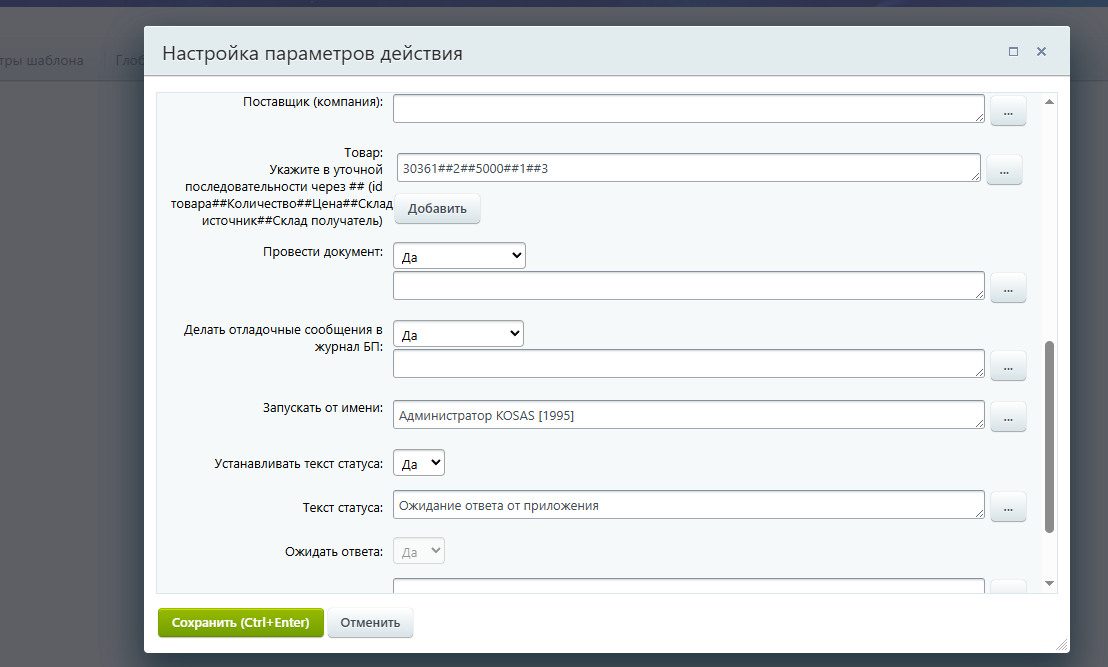Click the scrollbar down arrow

(x=1049, y=584)
